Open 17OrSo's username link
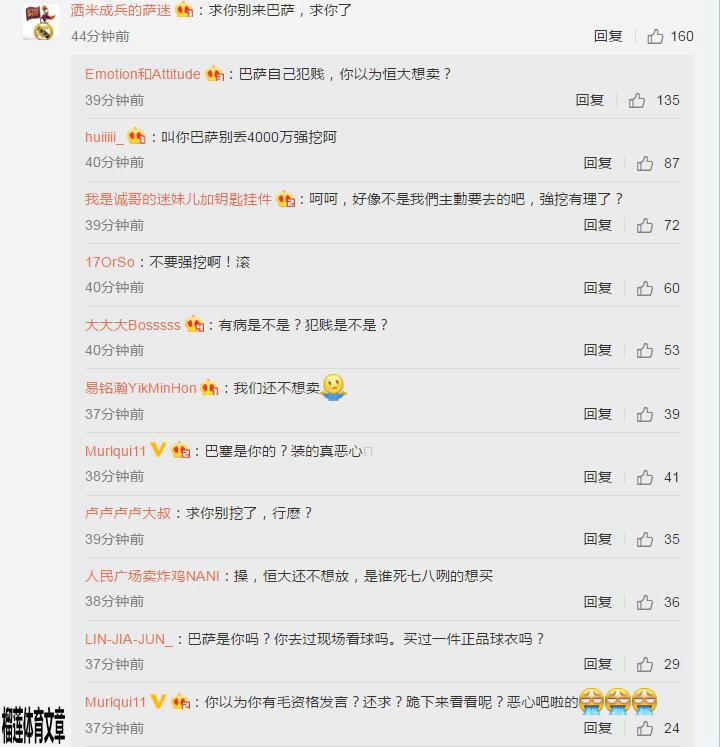The height and width of the screenshot is (747, 720). 110,262
